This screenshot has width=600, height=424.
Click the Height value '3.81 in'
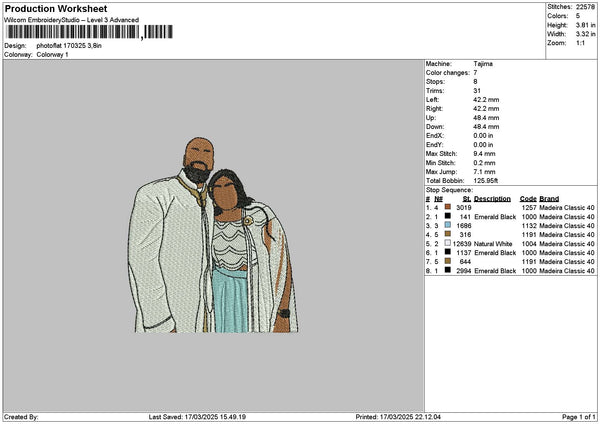coord(585,25)
